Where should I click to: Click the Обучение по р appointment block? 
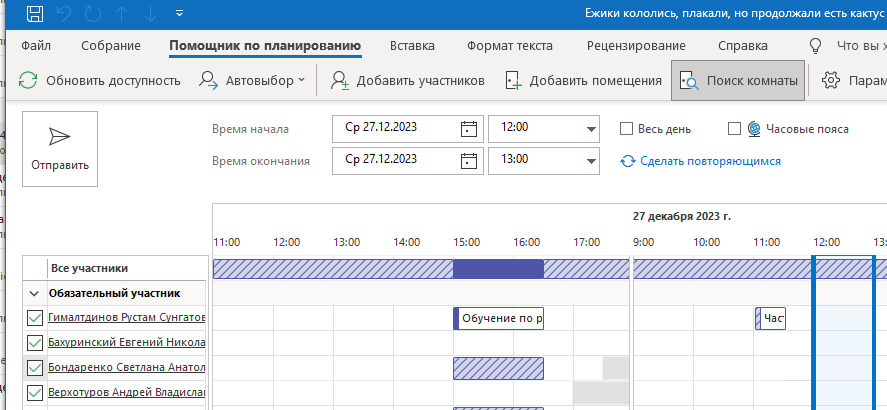(498, 318)
